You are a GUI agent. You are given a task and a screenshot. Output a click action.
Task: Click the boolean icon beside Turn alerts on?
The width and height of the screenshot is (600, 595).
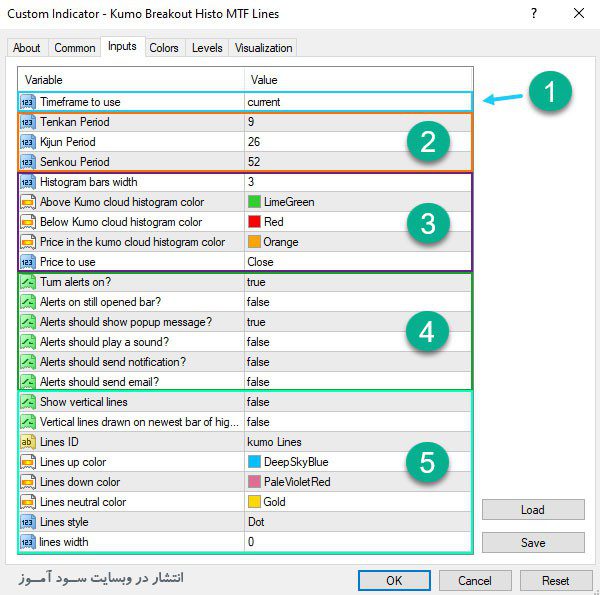[x=28, y=282]
